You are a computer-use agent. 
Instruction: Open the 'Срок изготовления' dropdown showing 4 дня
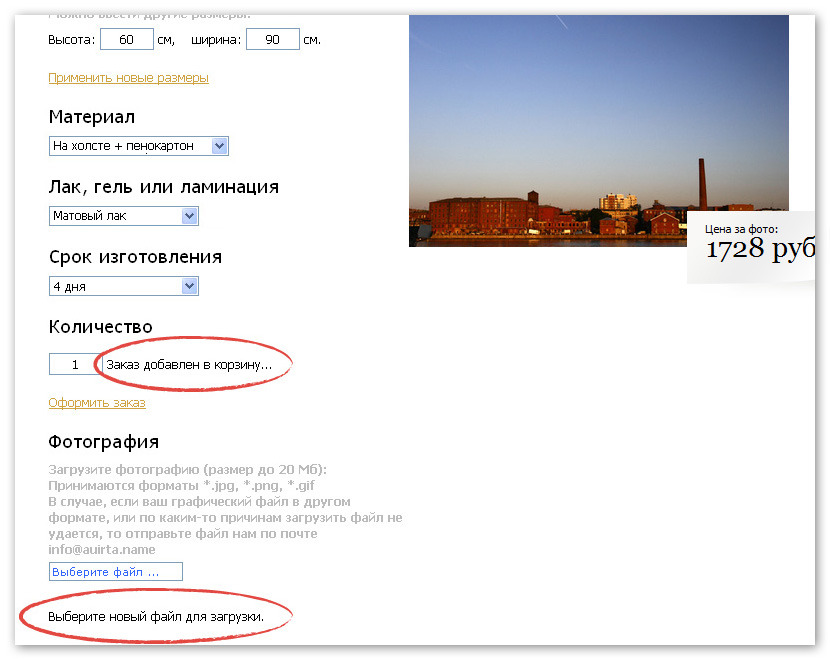click(124, 286)
